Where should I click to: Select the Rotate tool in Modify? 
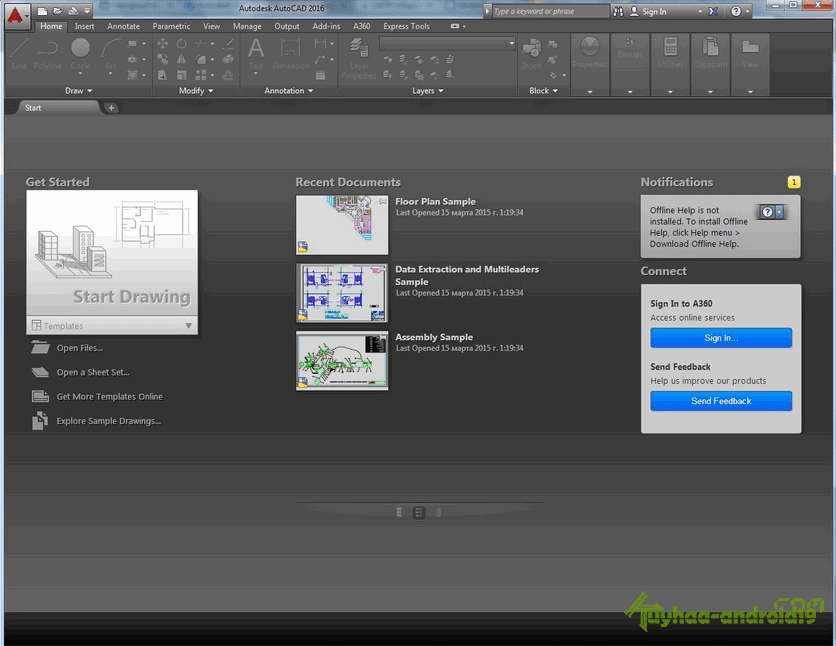(182, 44)
